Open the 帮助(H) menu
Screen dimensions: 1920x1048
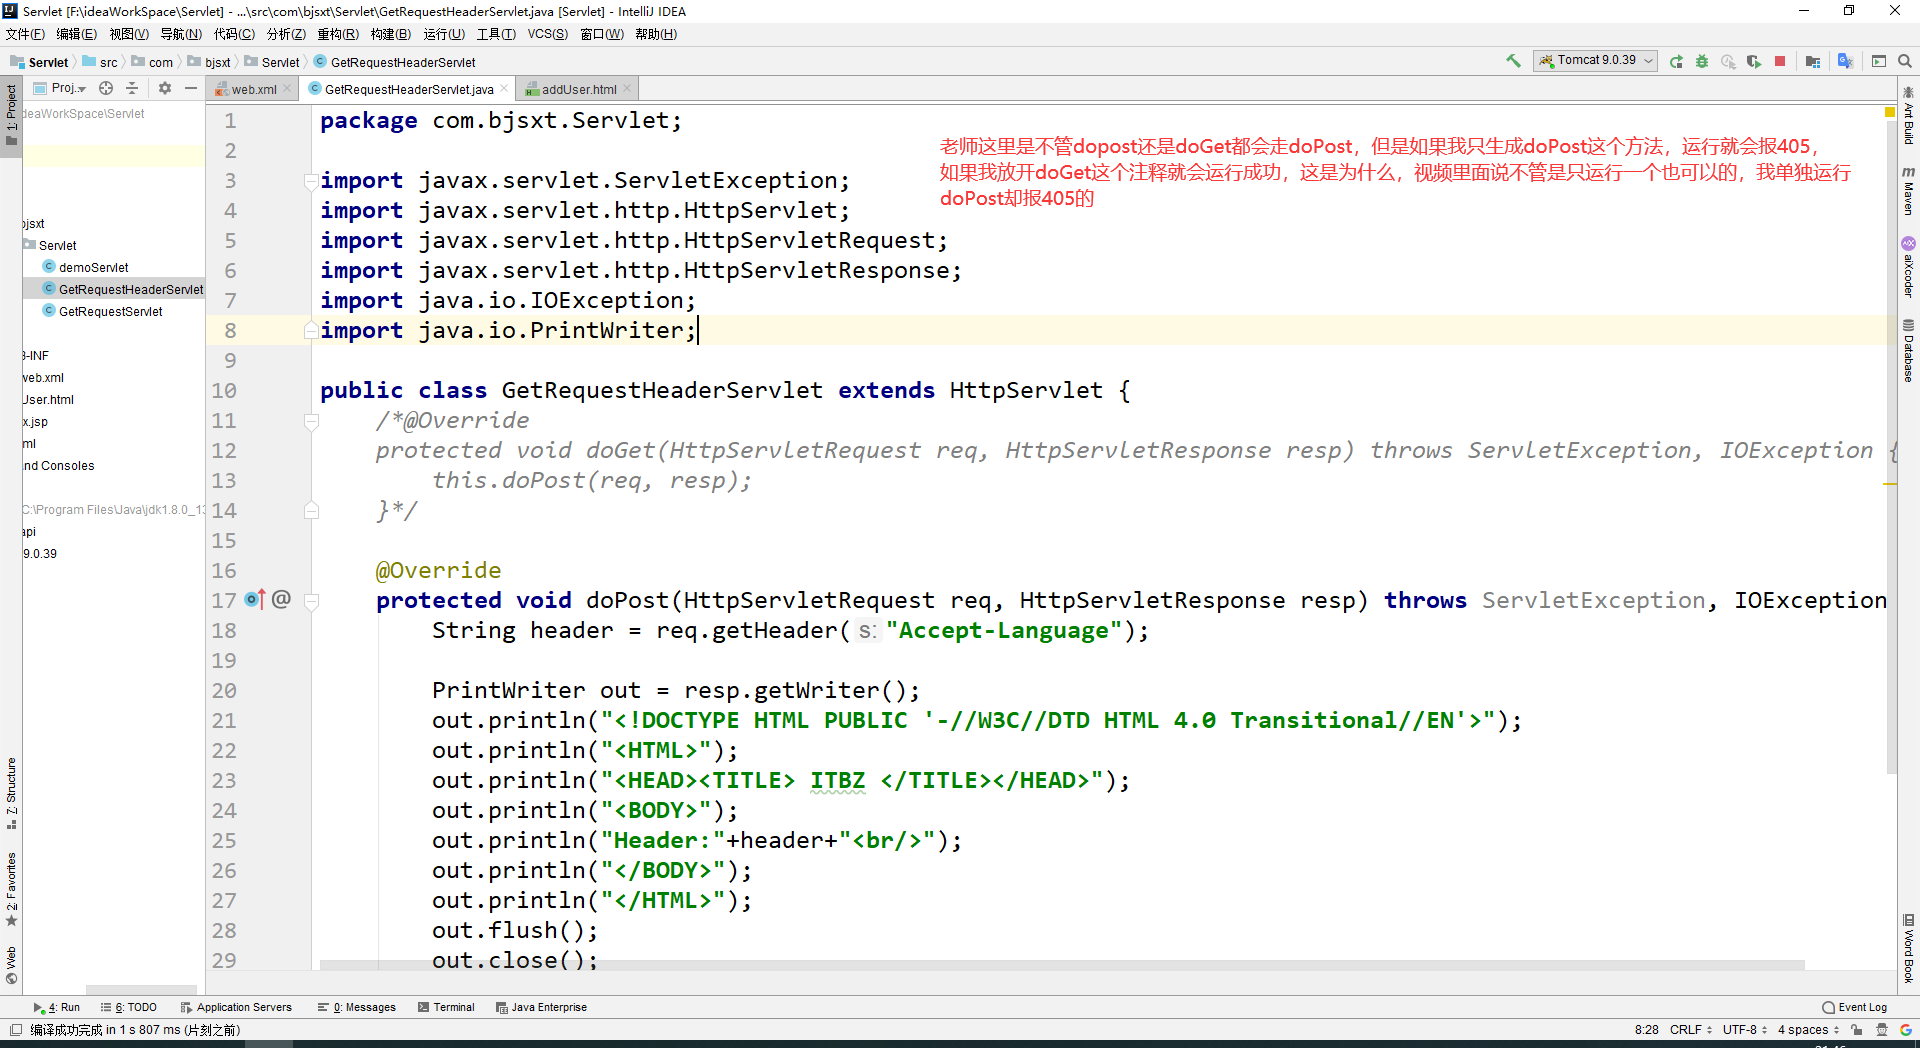pos(656,34)
